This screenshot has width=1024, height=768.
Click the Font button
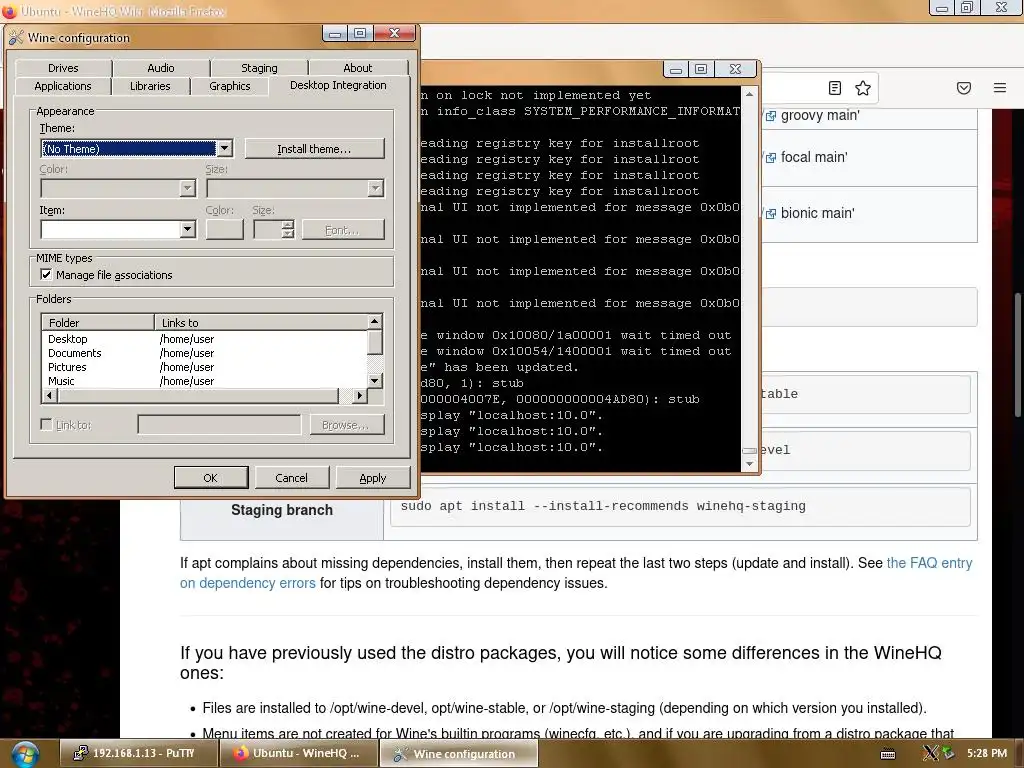[x=342, y=230]
